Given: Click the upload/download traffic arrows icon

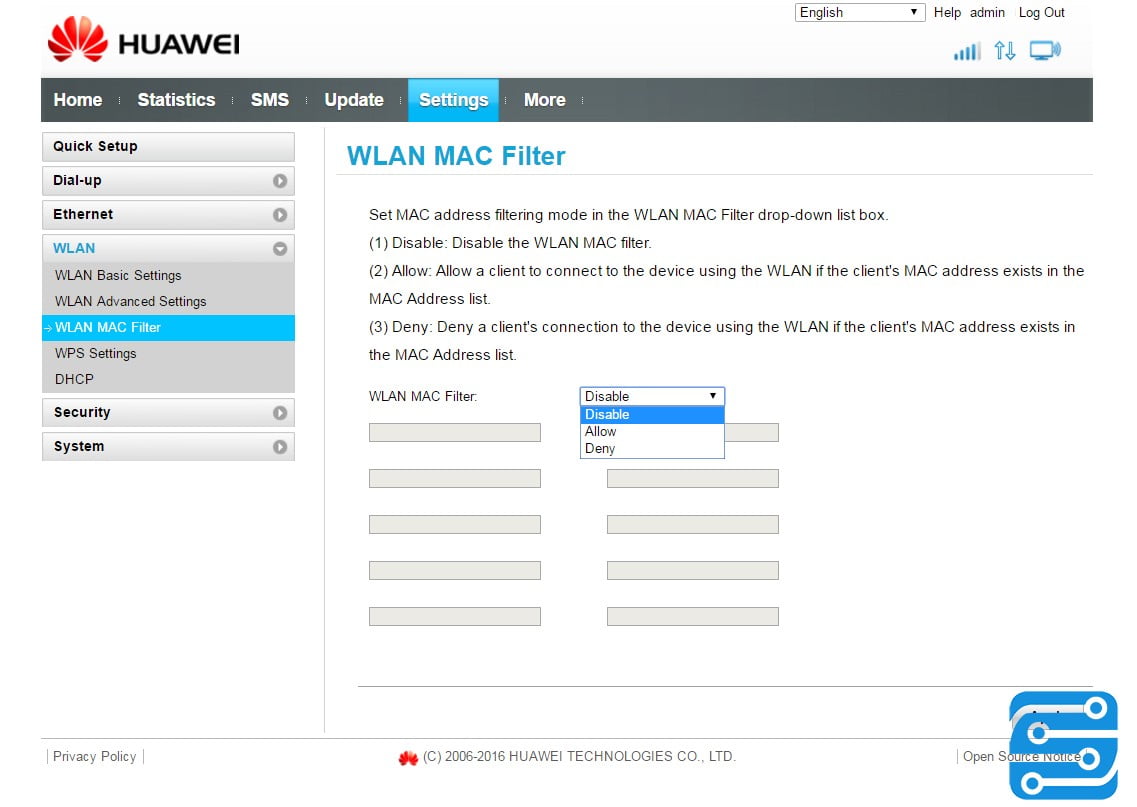Looking at the screenshot, I should click(x=1005, y=50).
